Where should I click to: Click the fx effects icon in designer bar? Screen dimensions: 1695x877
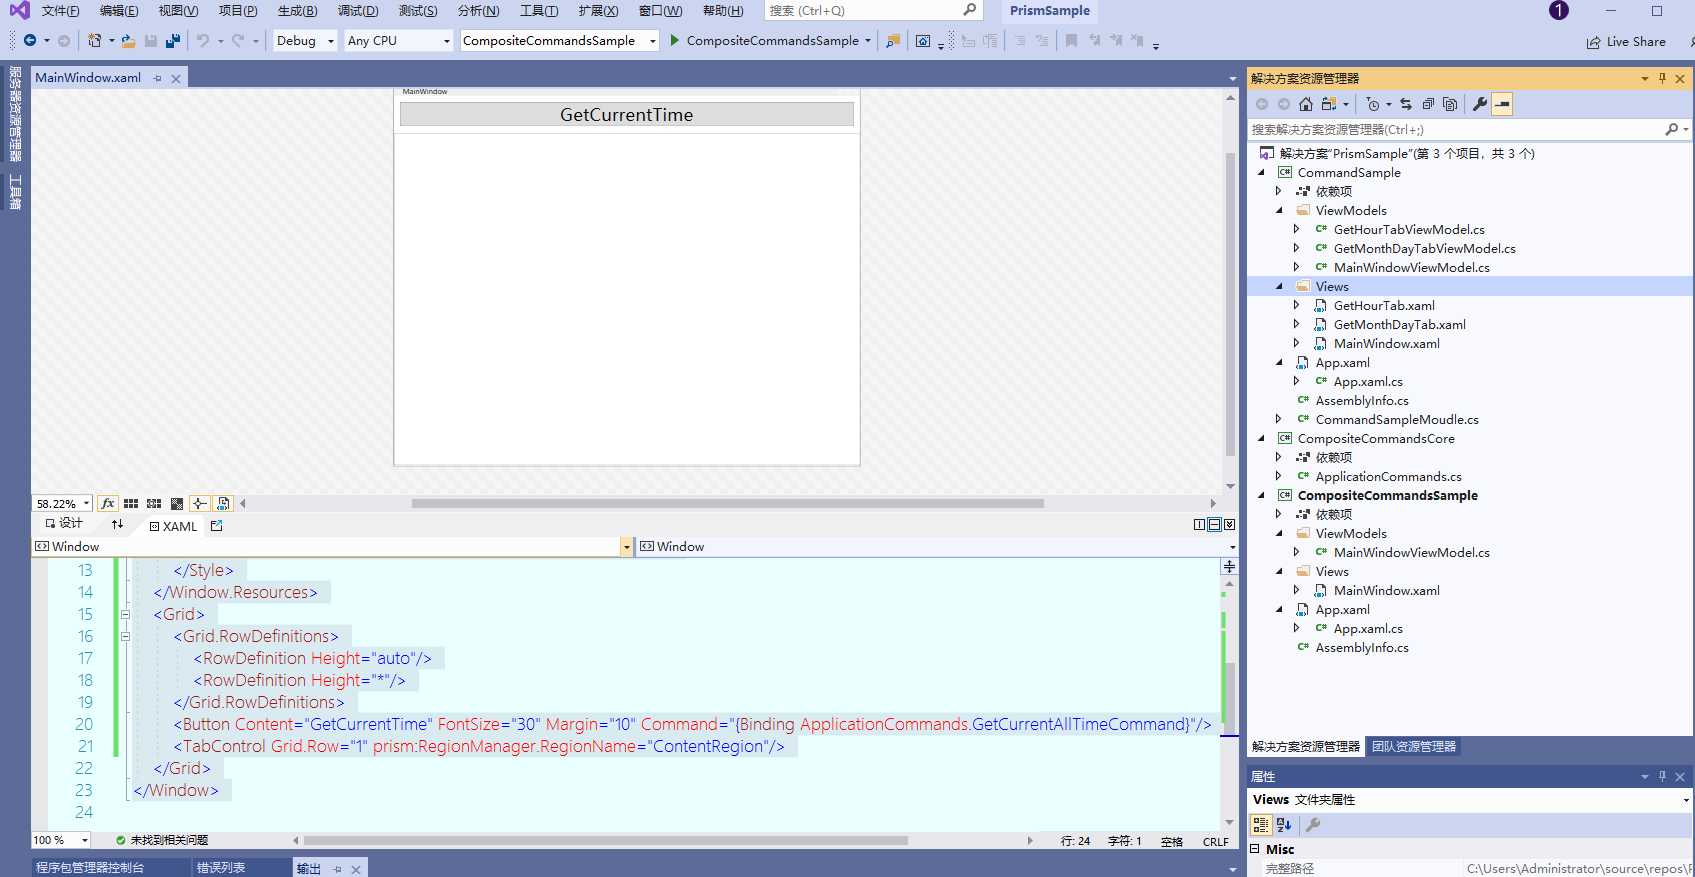click(x=107, y=503)
